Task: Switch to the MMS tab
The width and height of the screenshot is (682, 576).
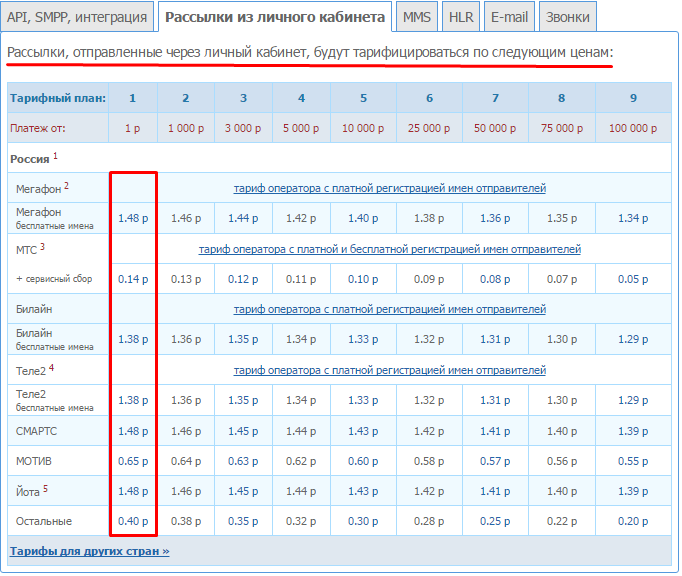Action: click(416, 17)
